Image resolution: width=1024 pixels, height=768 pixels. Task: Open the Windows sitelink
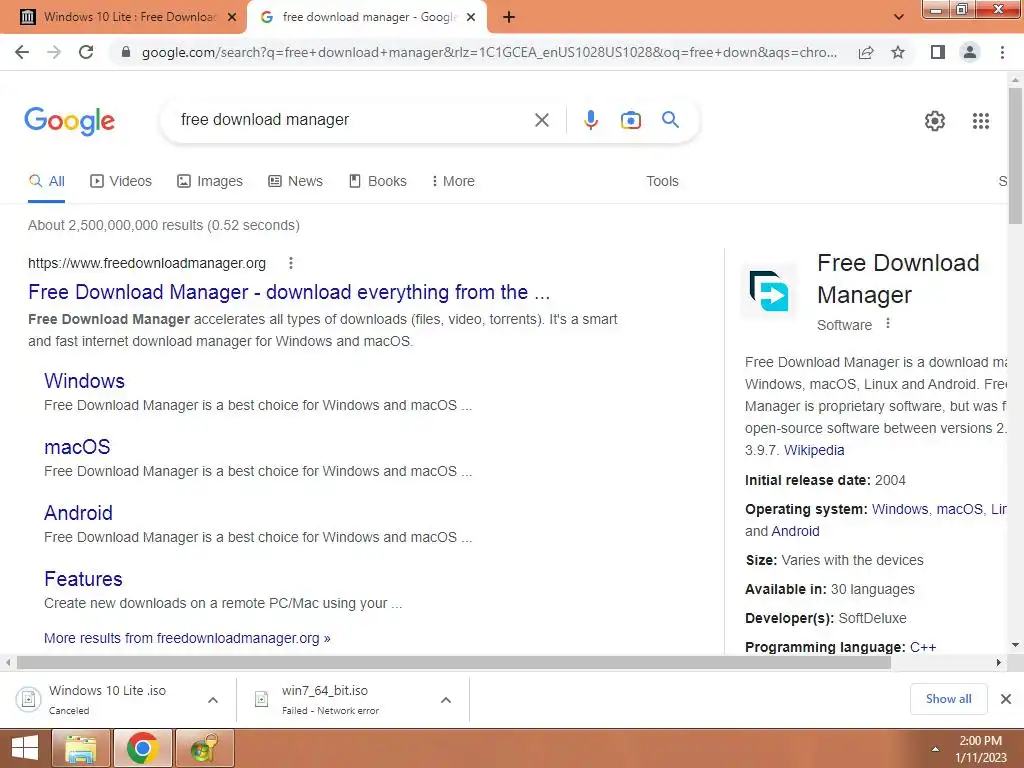[84, 381]
